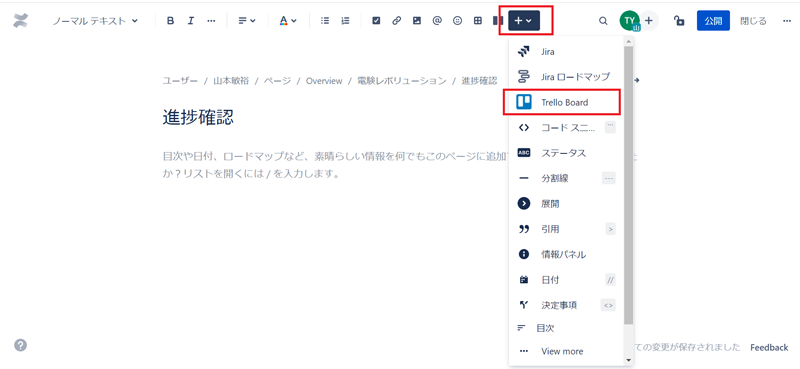The image size is (800, 369).
Task: Open the text alignment dropdown
Action: [247, 21]
